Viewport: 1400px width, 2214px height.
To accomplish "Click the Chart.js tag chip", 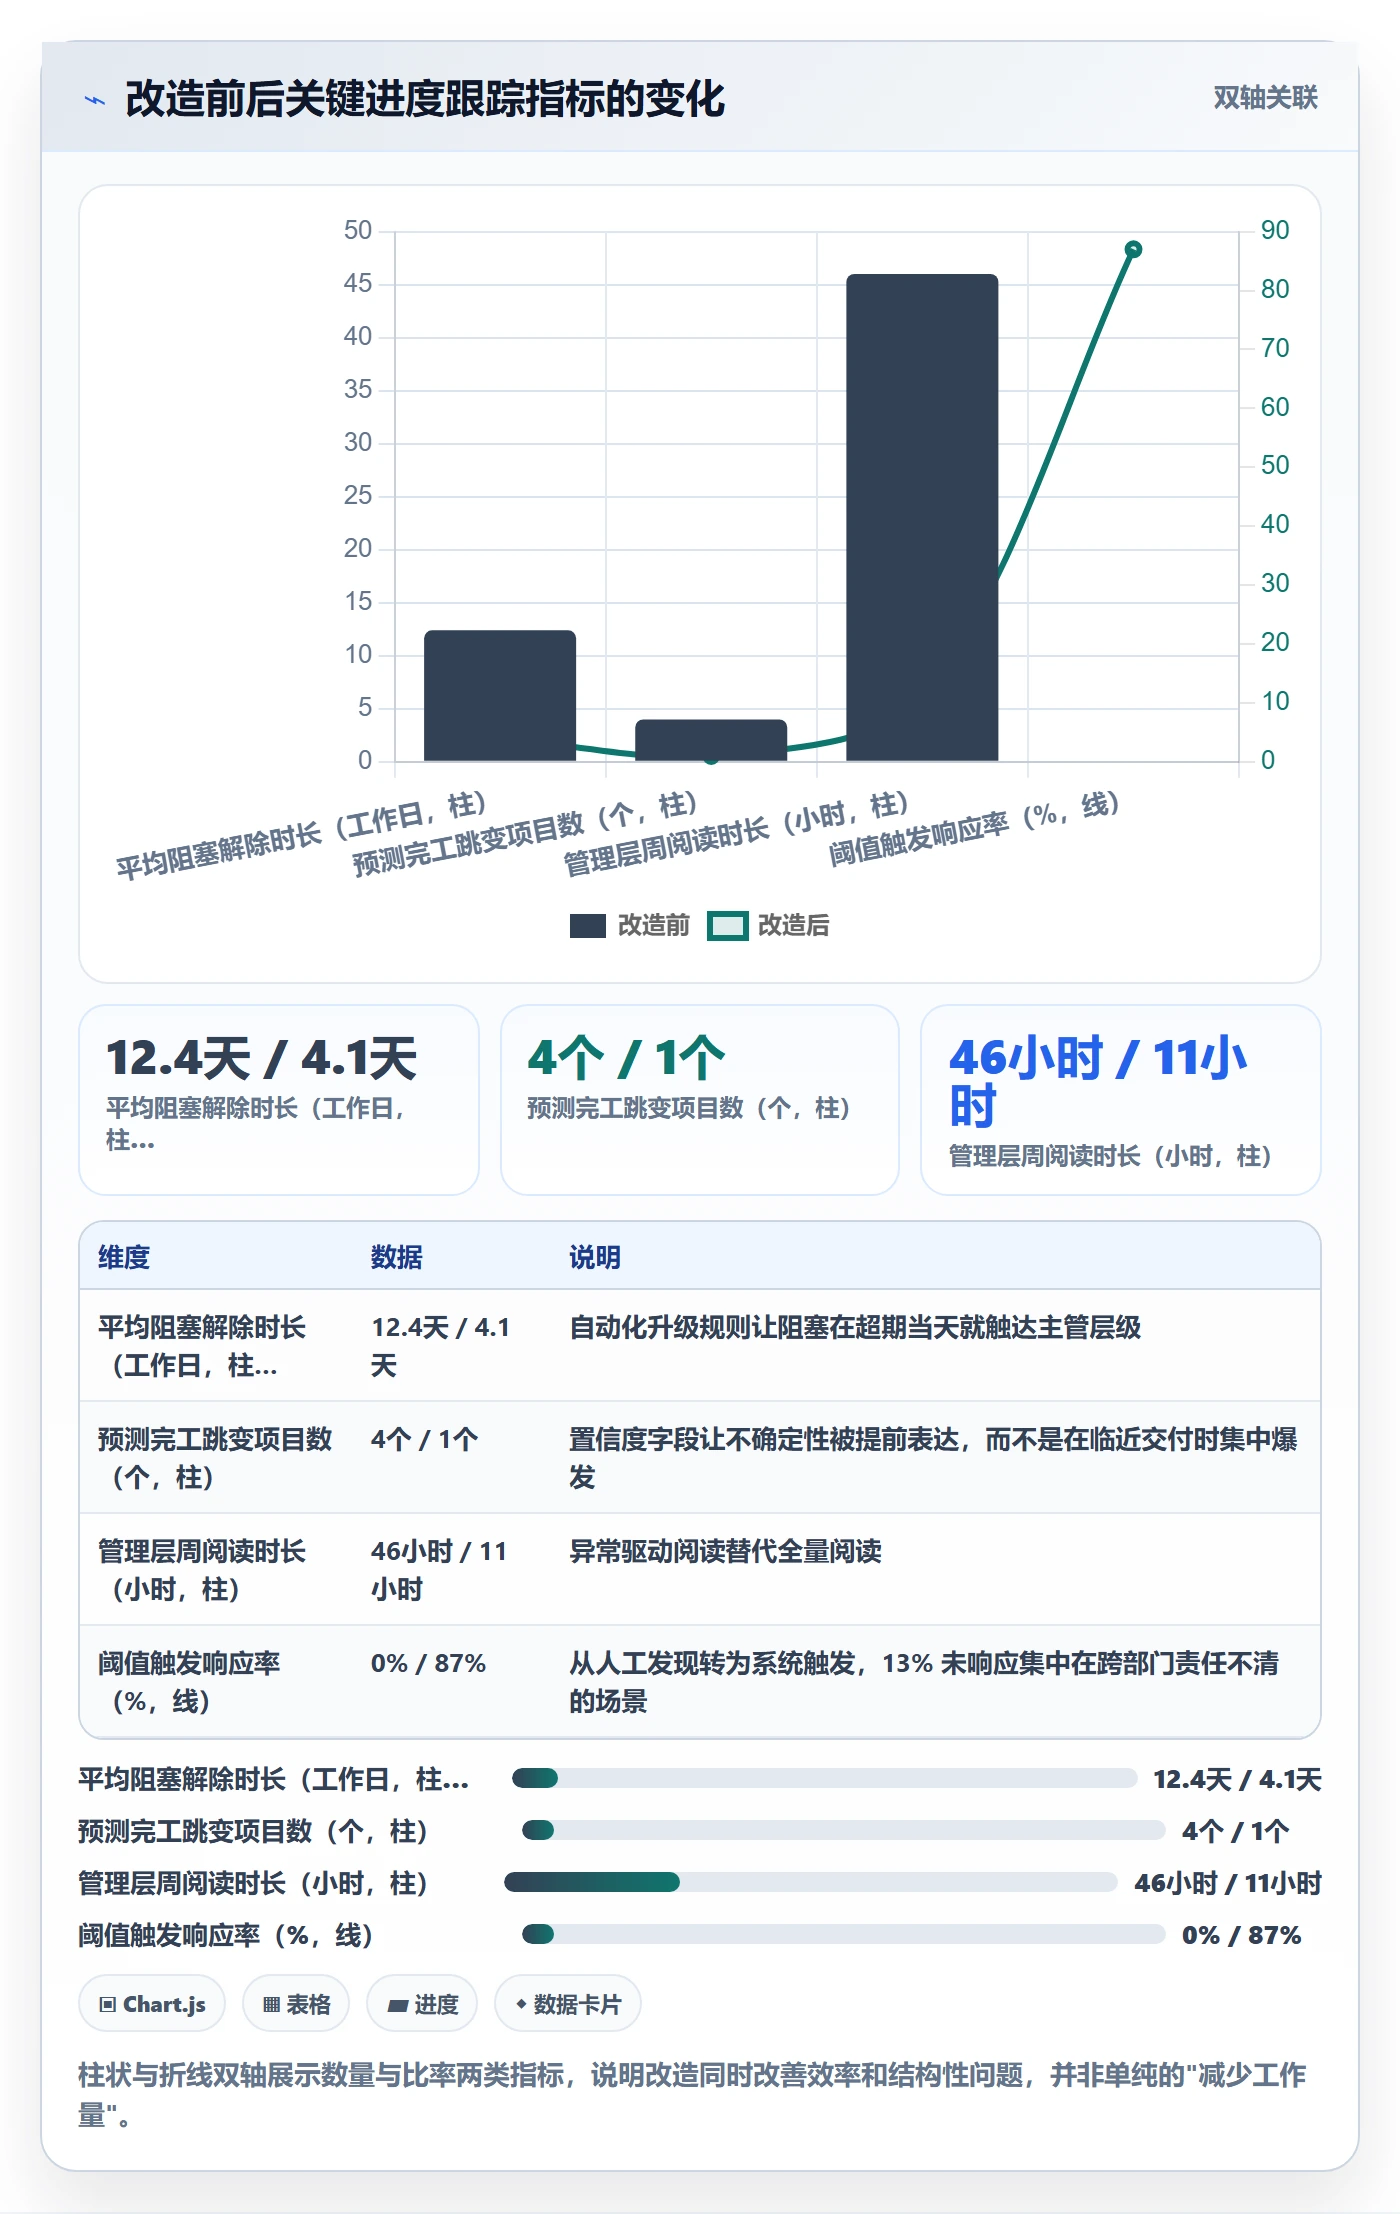I will tap(152, 2004).
